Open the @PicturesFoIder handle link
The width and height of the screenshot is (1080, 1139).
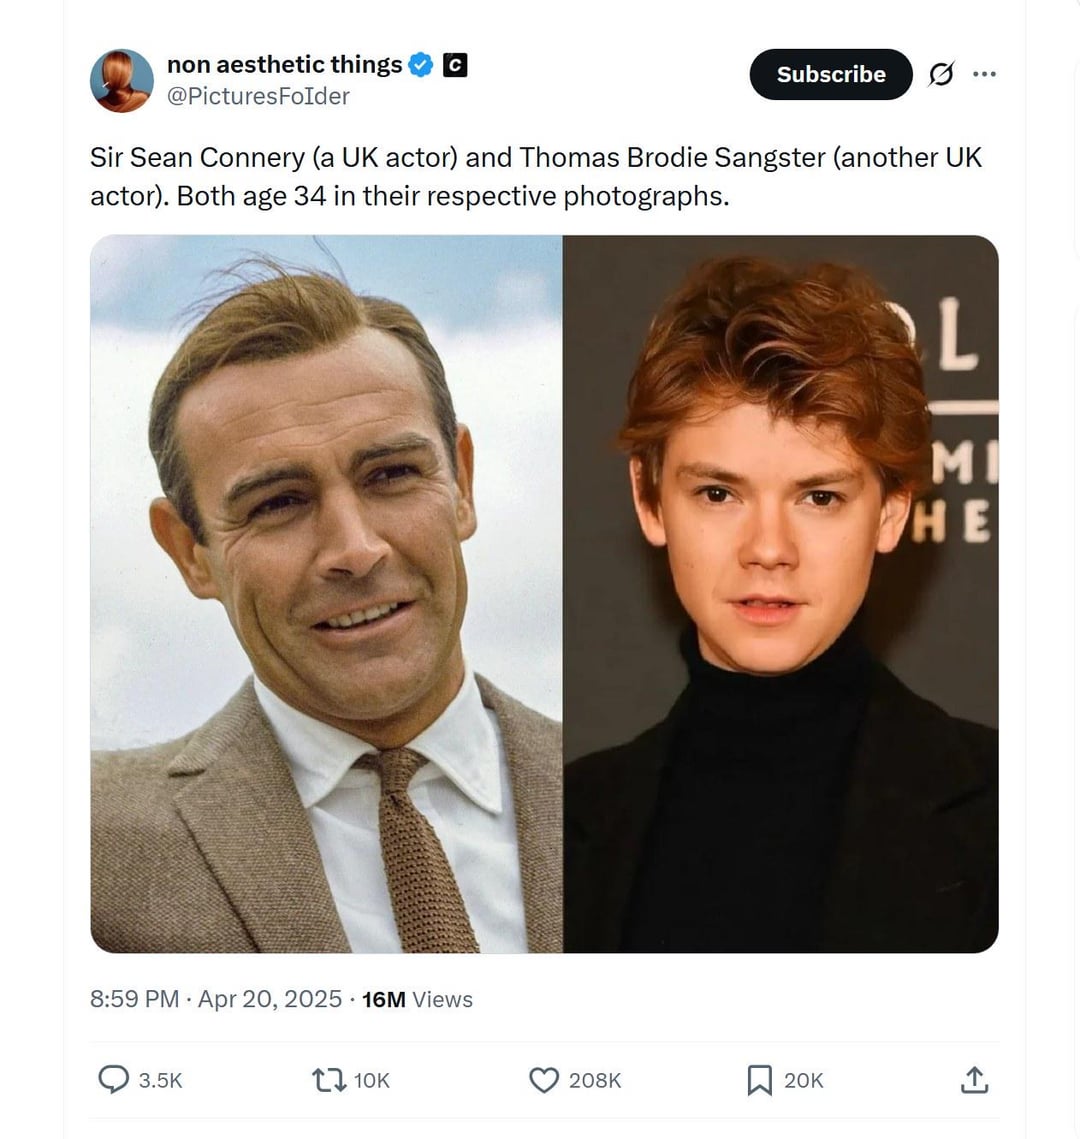point(259,96)
